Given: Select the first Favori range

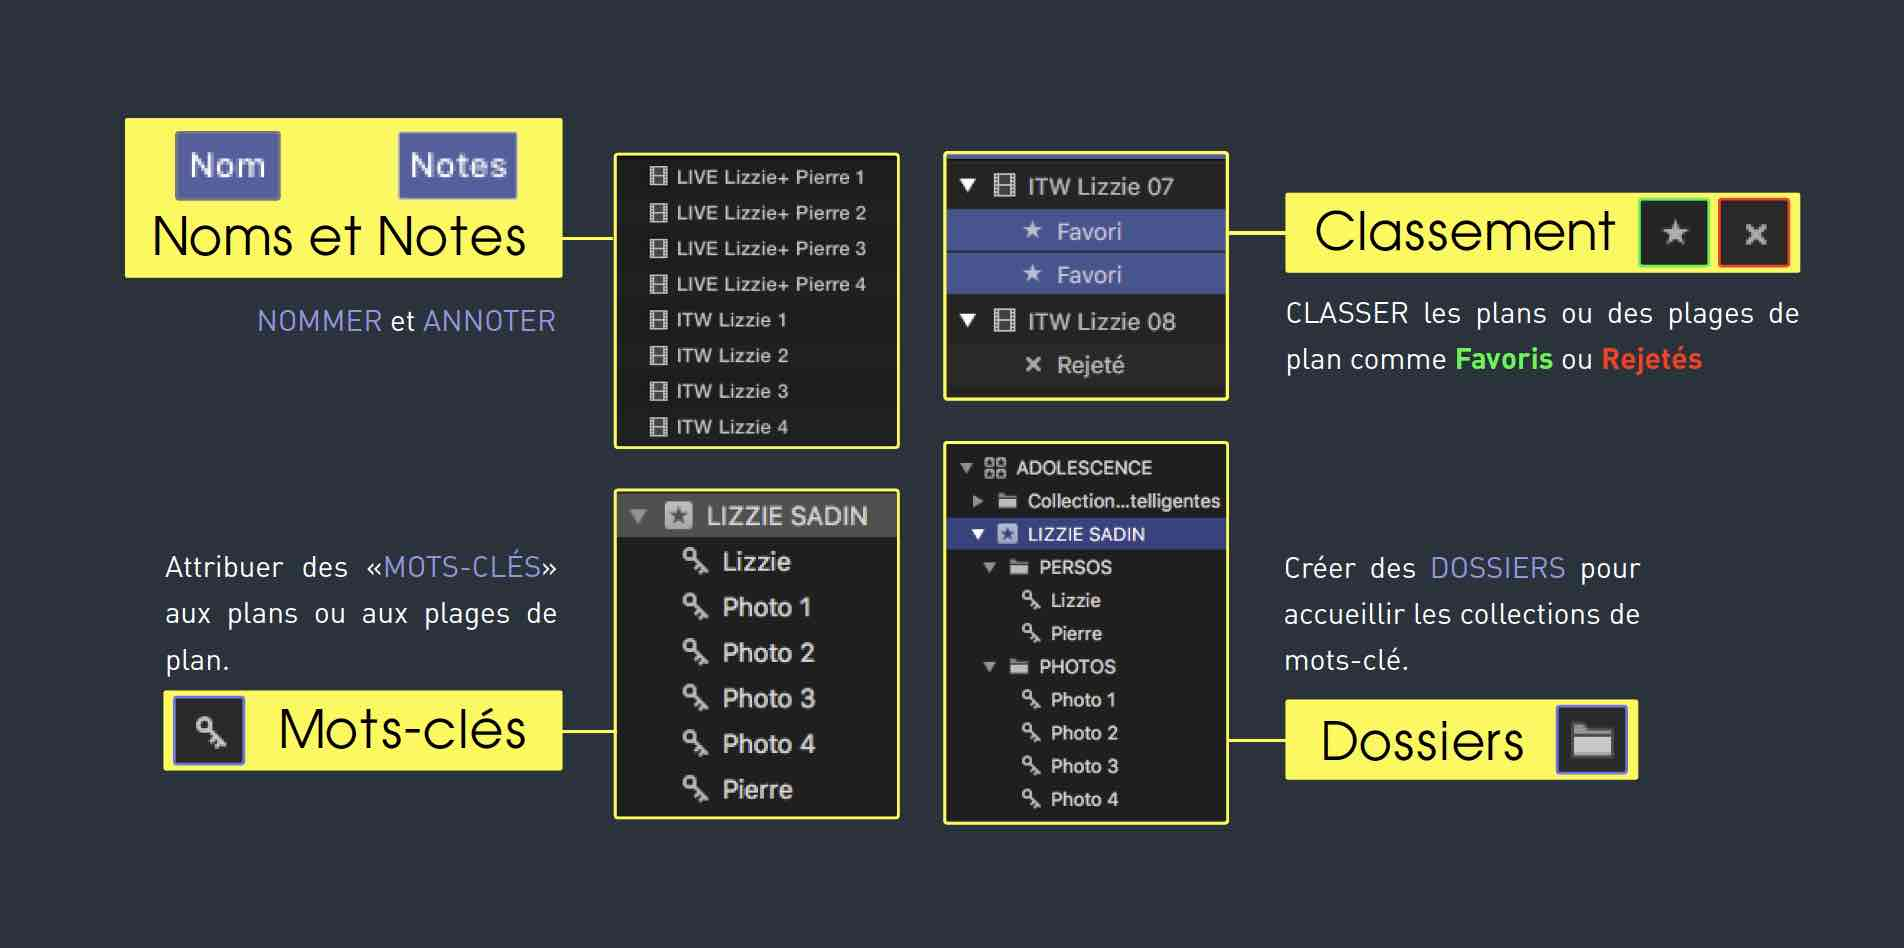Looking at the screenshot, I should (x=1088, y=231).
